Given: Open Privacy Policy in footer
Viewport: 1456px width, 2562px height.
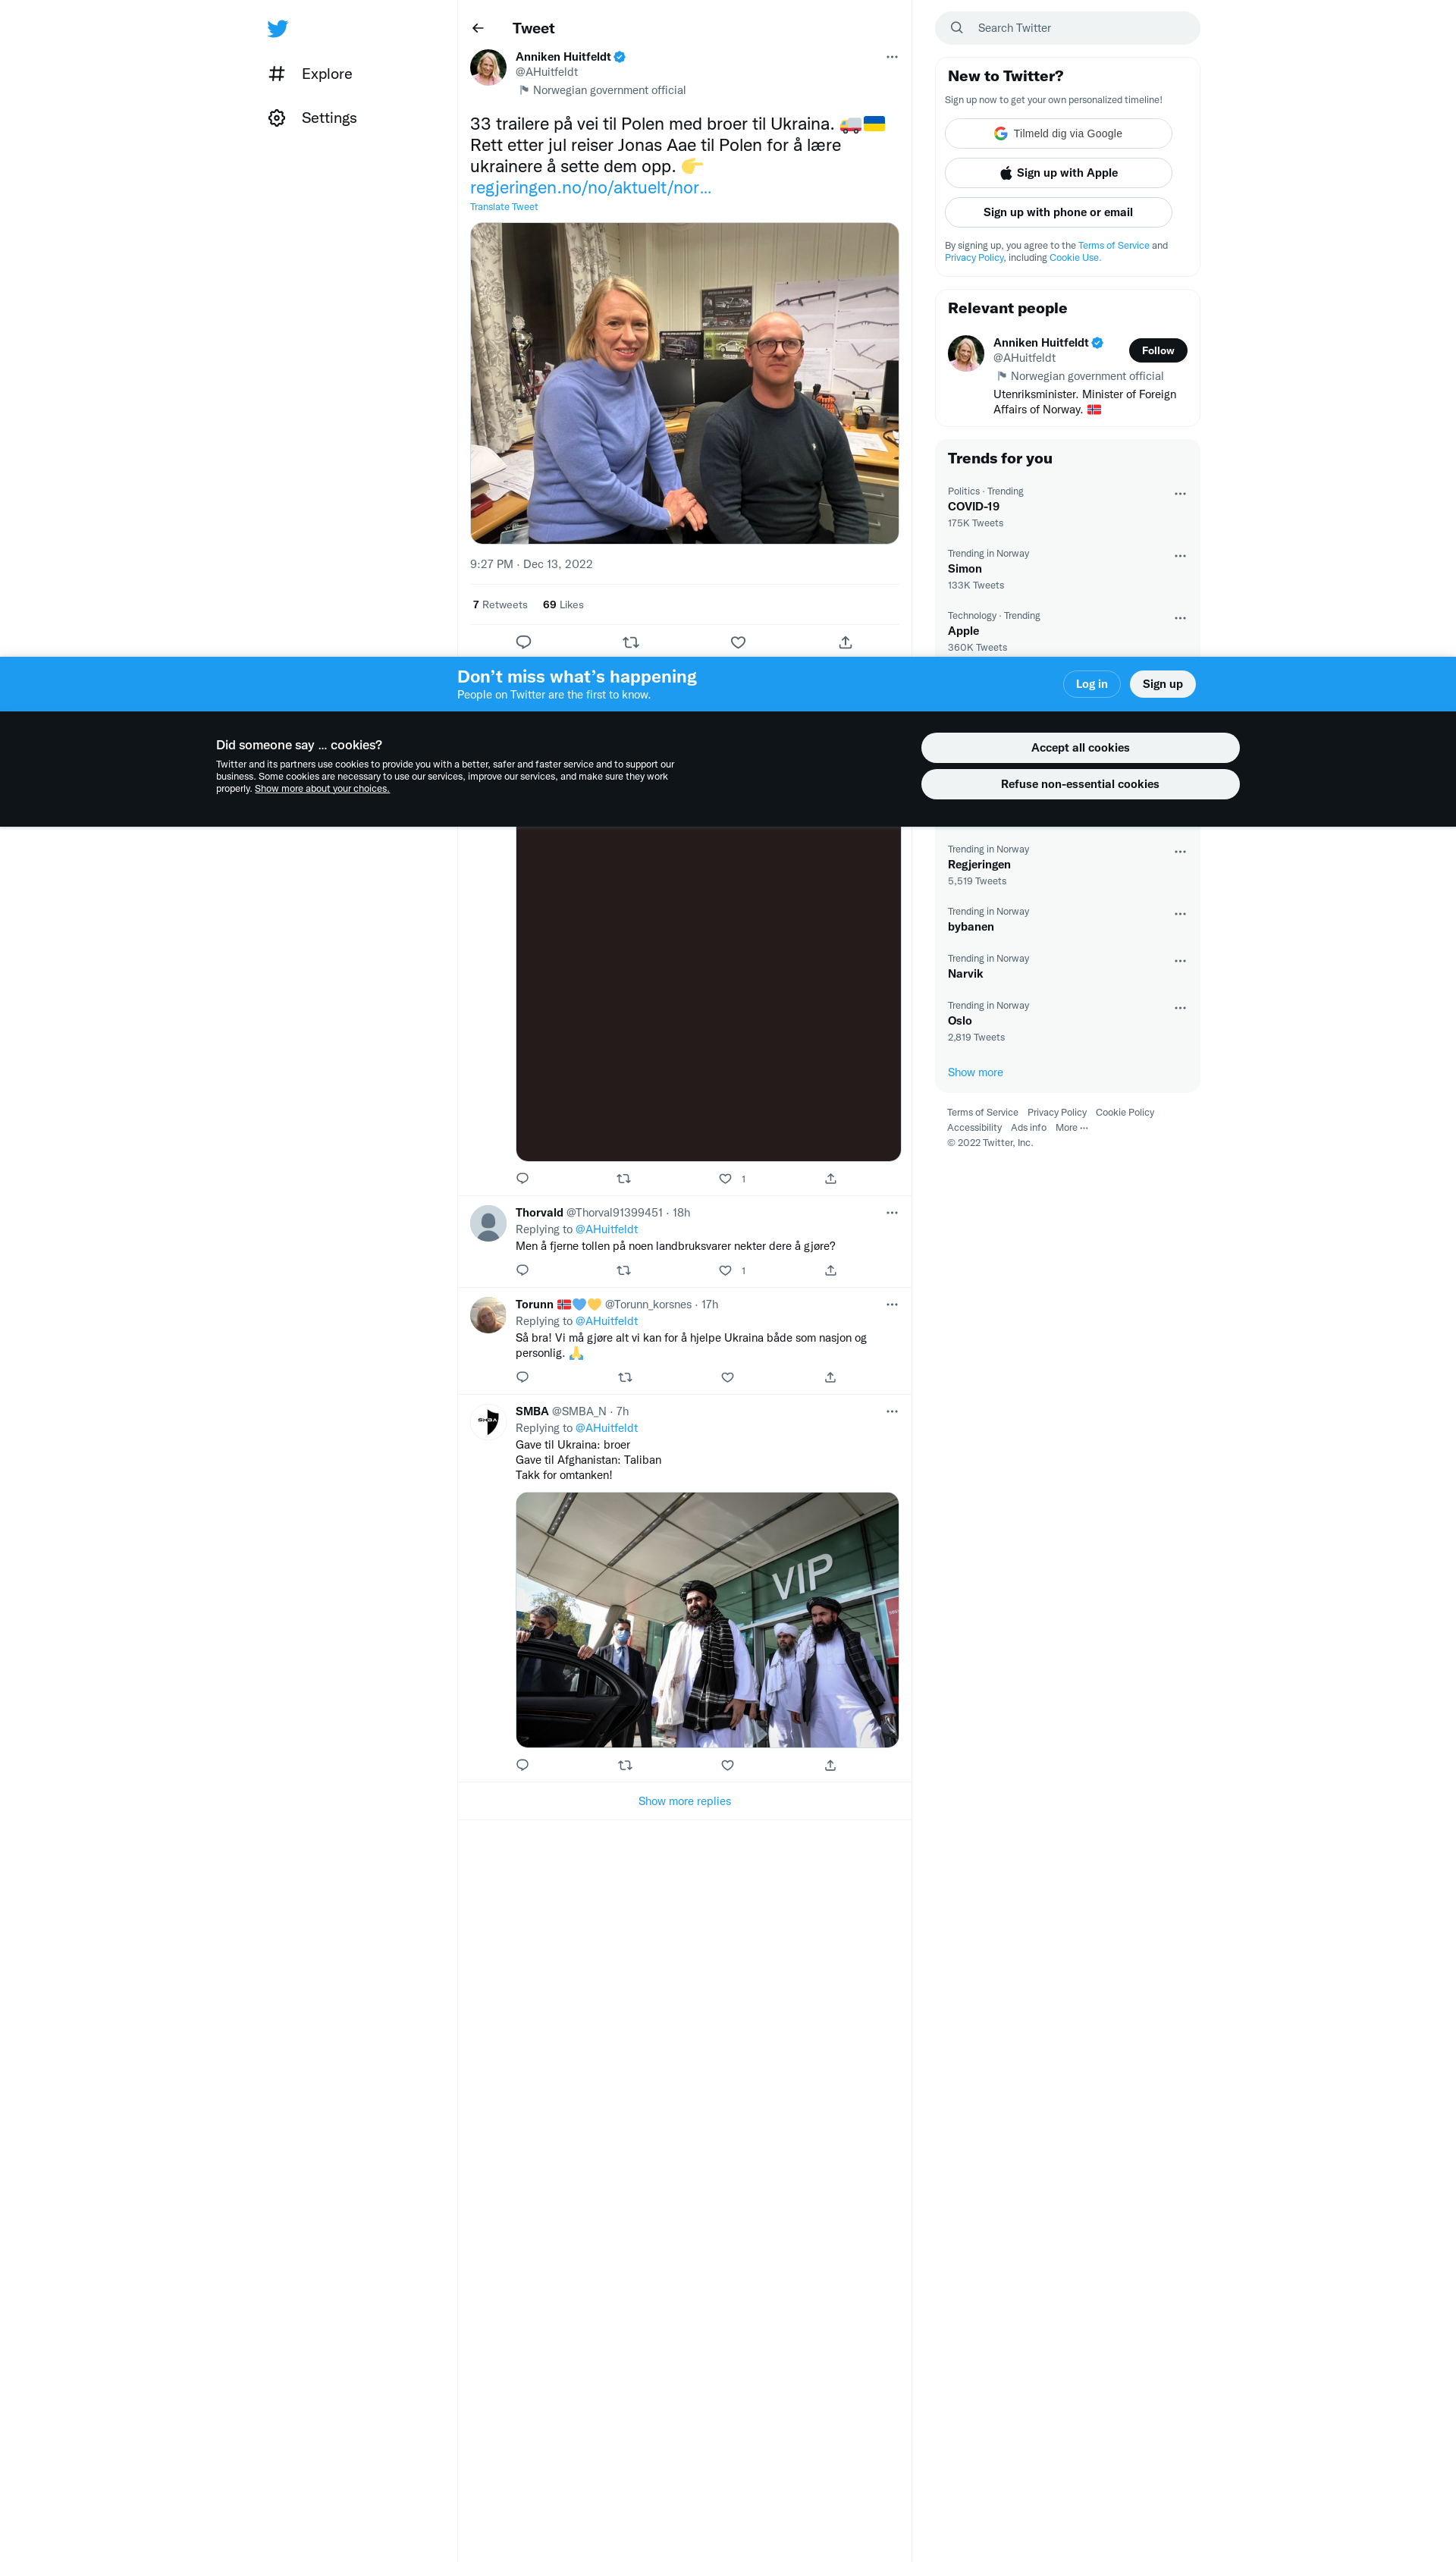Looking at the screenshot, I should point(1056,1113).
